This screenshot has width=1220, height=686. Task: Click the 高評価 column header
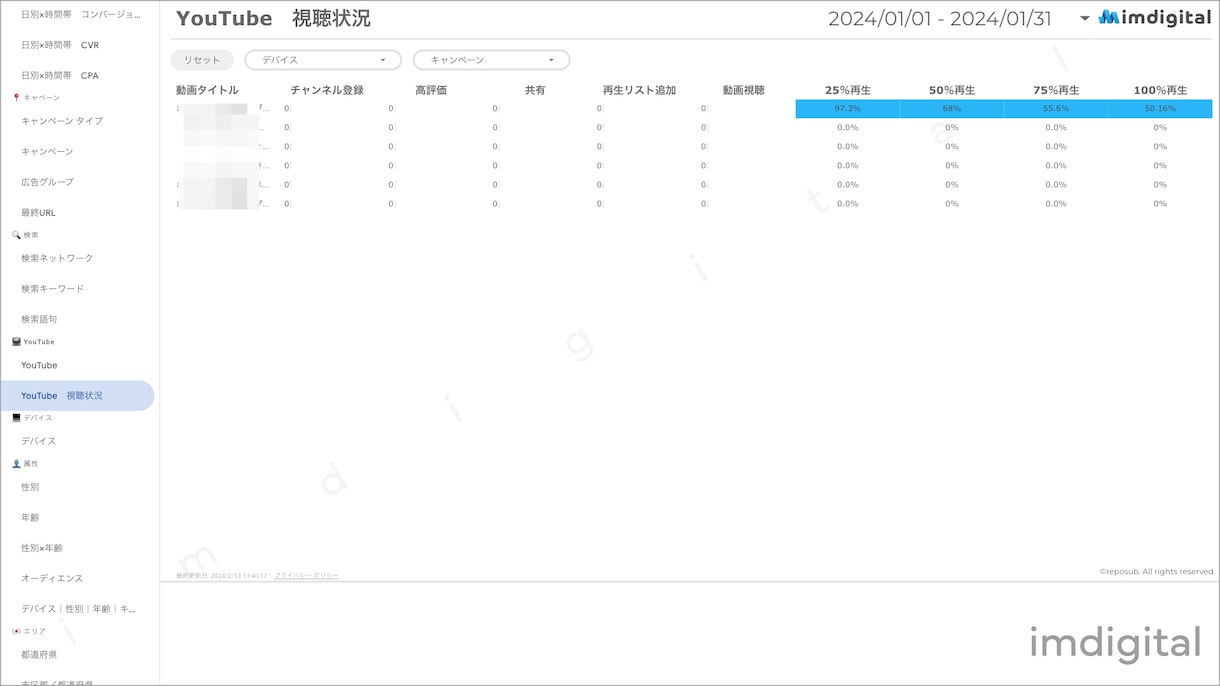(431, 90)
